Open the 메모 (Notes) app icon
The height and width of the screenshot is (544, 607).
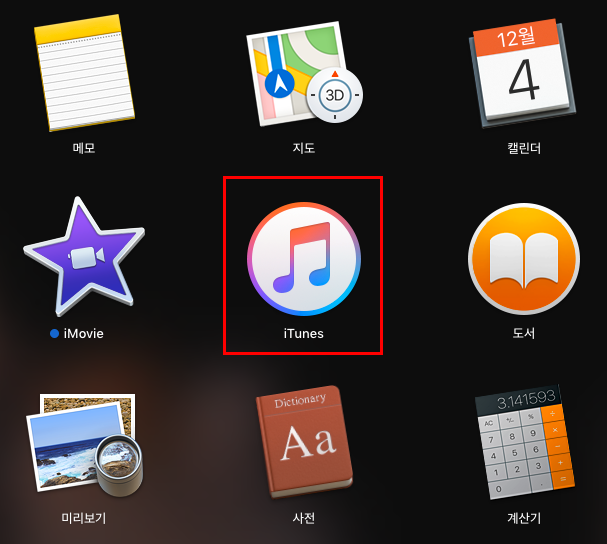pos(84,73)
